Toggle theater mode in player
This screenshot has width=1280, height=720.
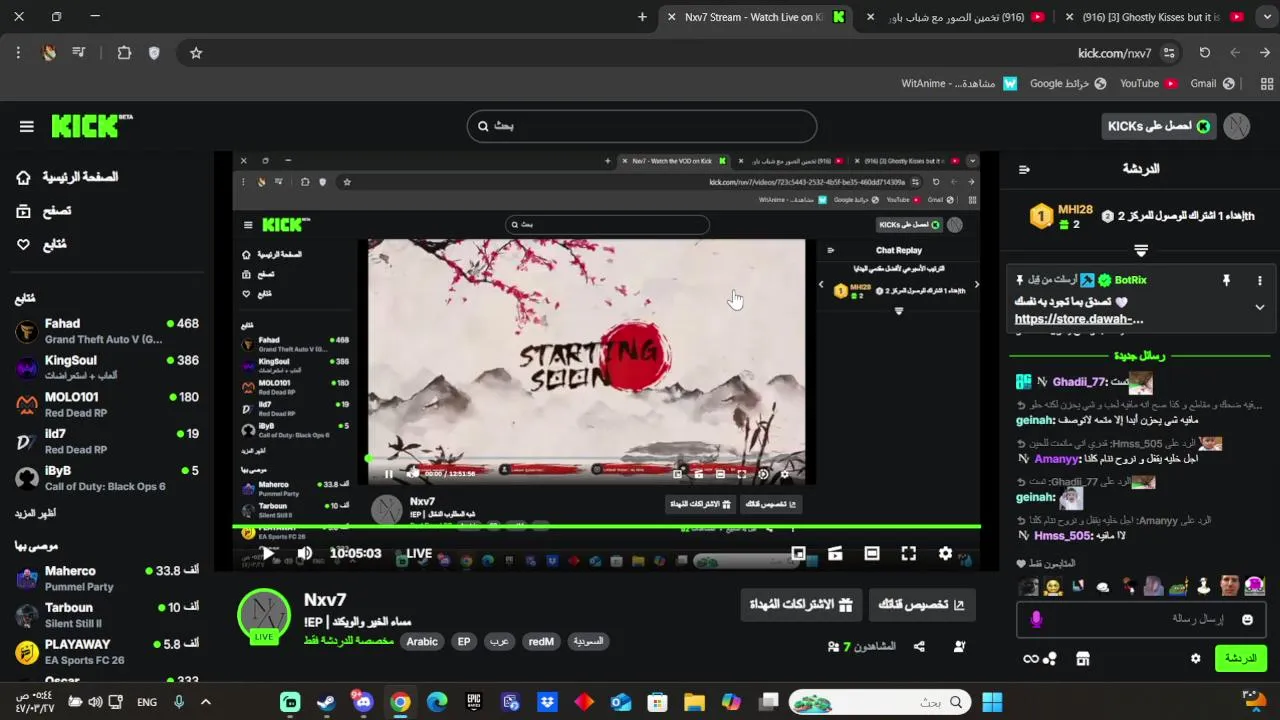pos(872,553)
